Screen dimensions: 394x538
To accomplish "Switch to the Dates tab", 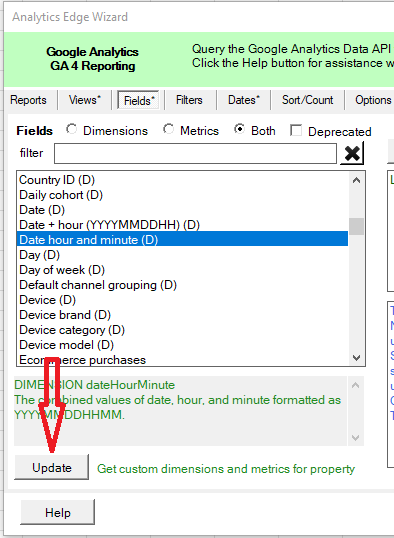I will tap(244, 100).
